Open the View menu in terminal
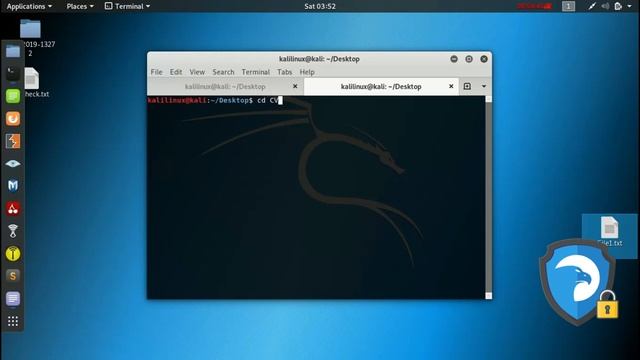Viewport: 640px width, 360px height. point(197,72)
